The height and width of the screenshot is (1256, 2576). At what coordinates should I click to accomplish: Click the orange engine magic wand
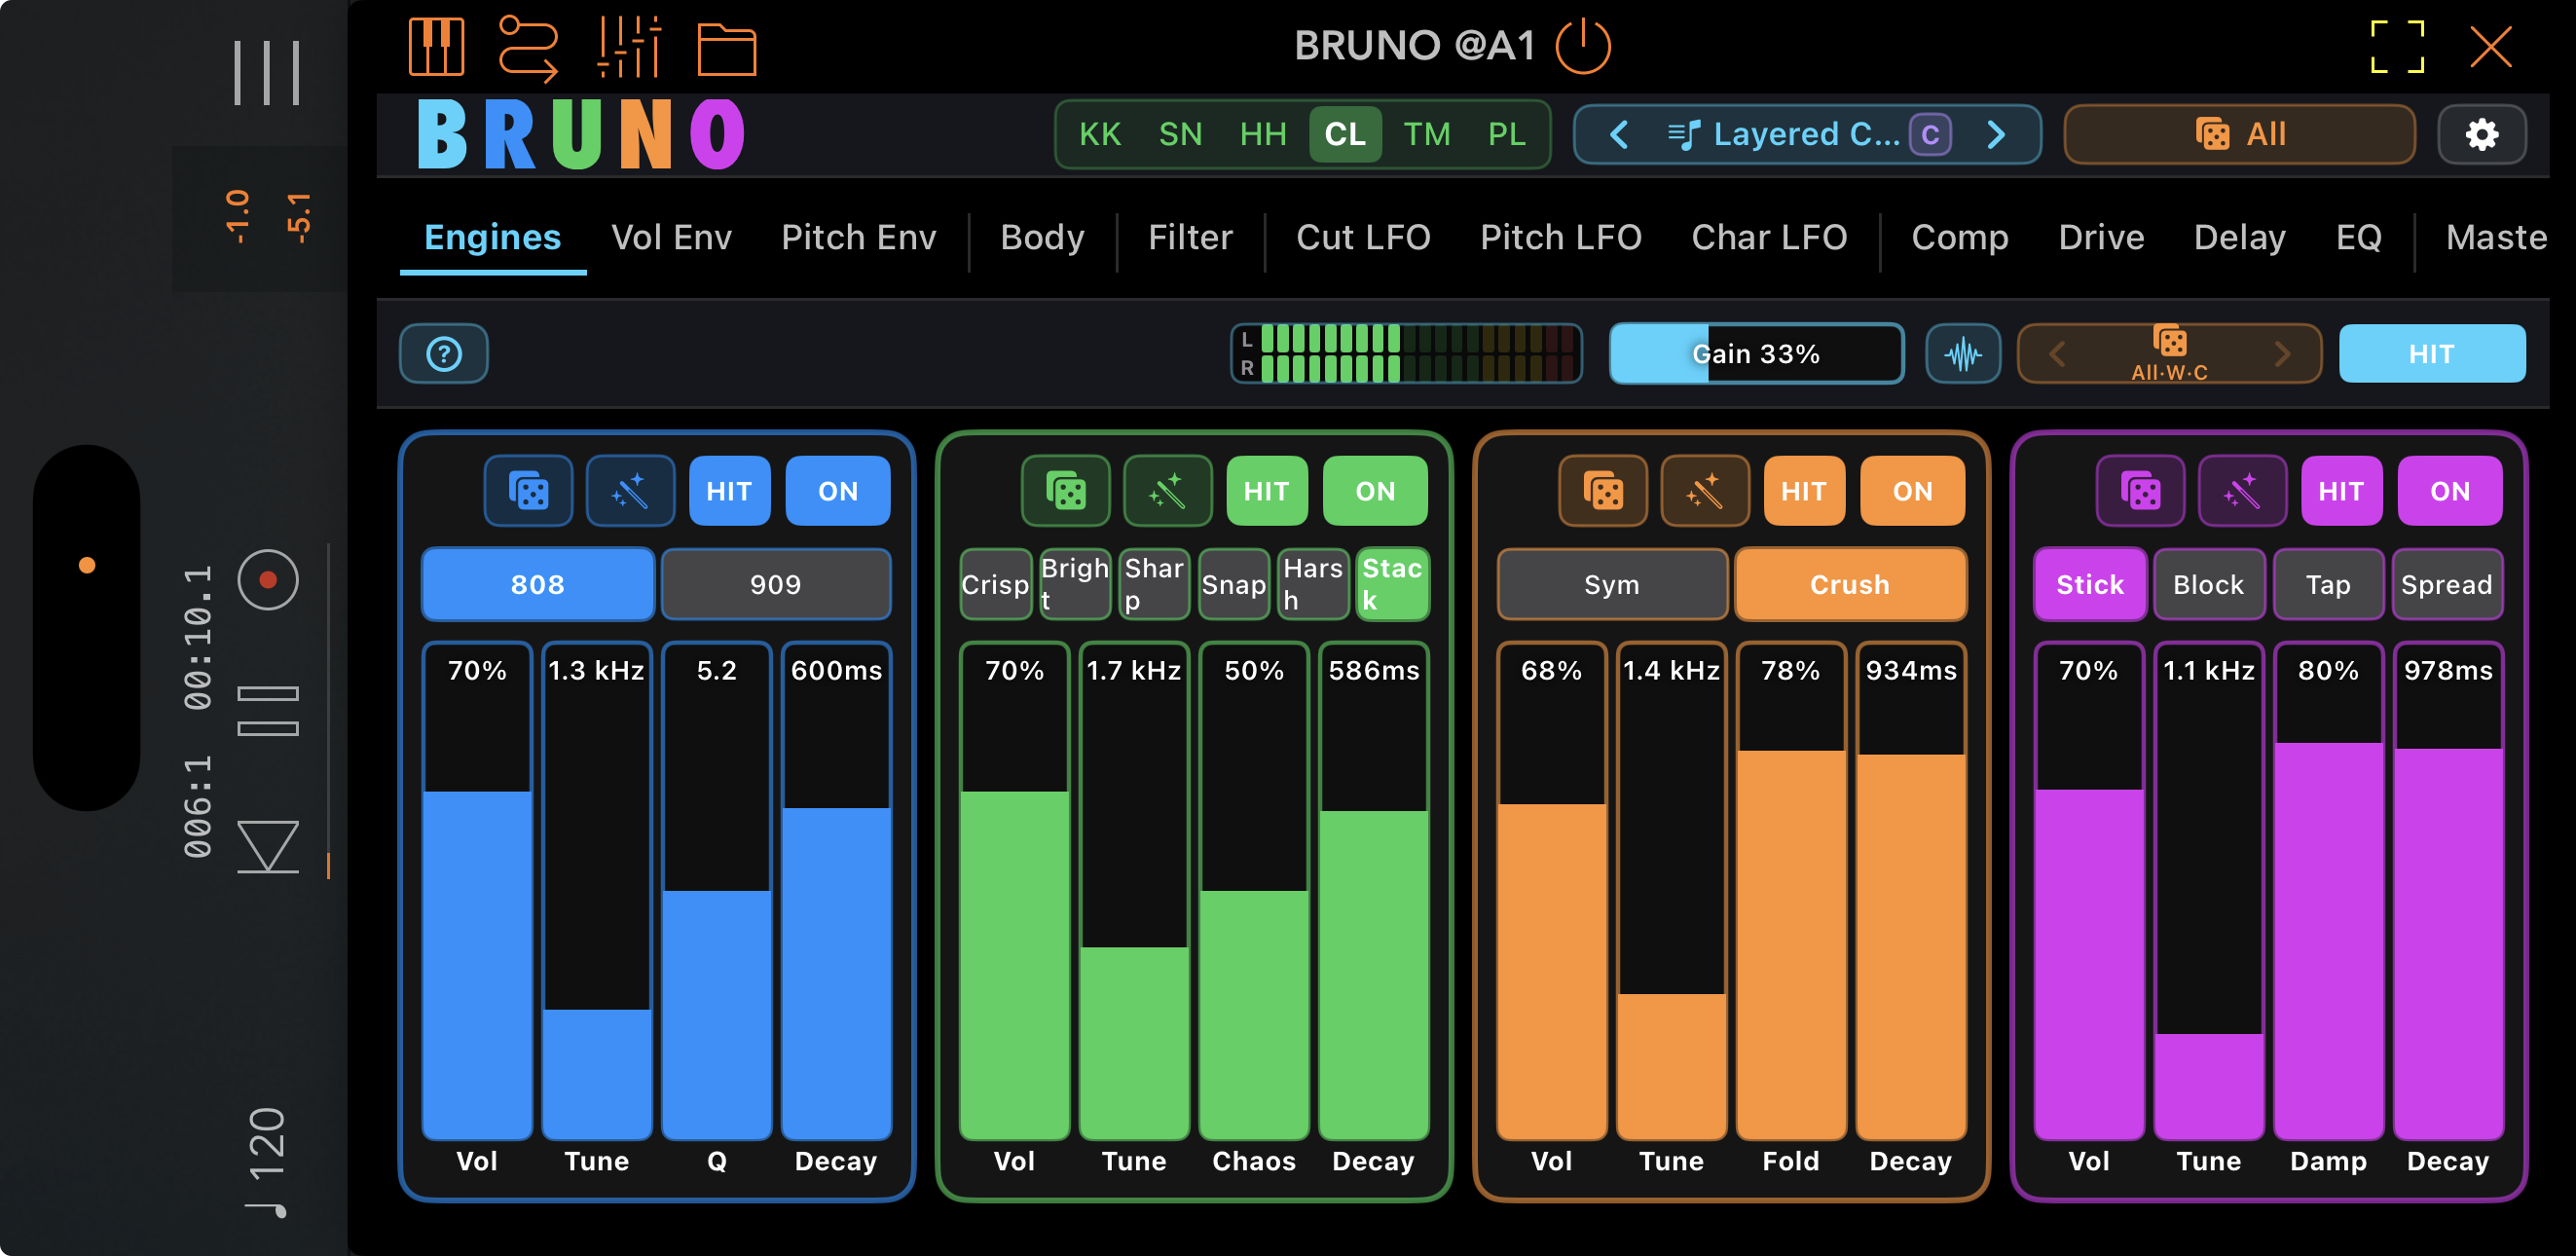coord(1704,491)
